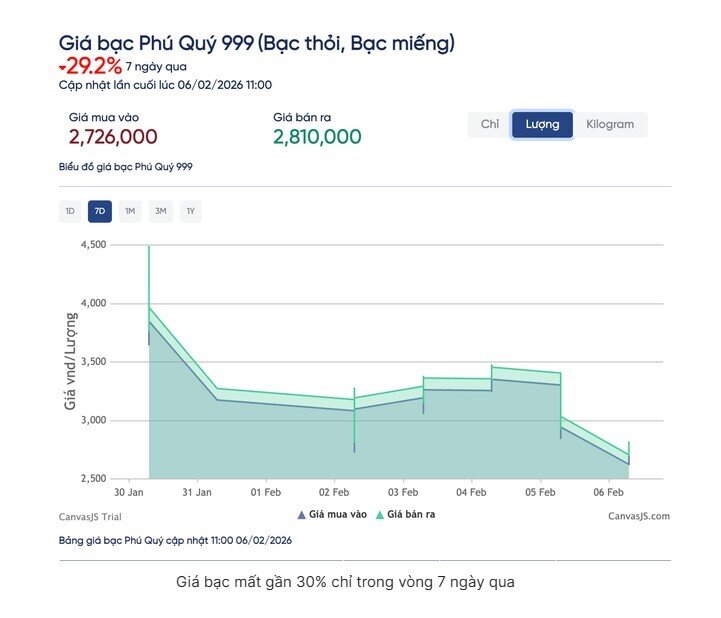Image resolution: width=721 pixels, height=618 pixels.
Task: Click the Biểu đồ giá bạc Phú Quý 999 link
Action: (x=125, y=167)
